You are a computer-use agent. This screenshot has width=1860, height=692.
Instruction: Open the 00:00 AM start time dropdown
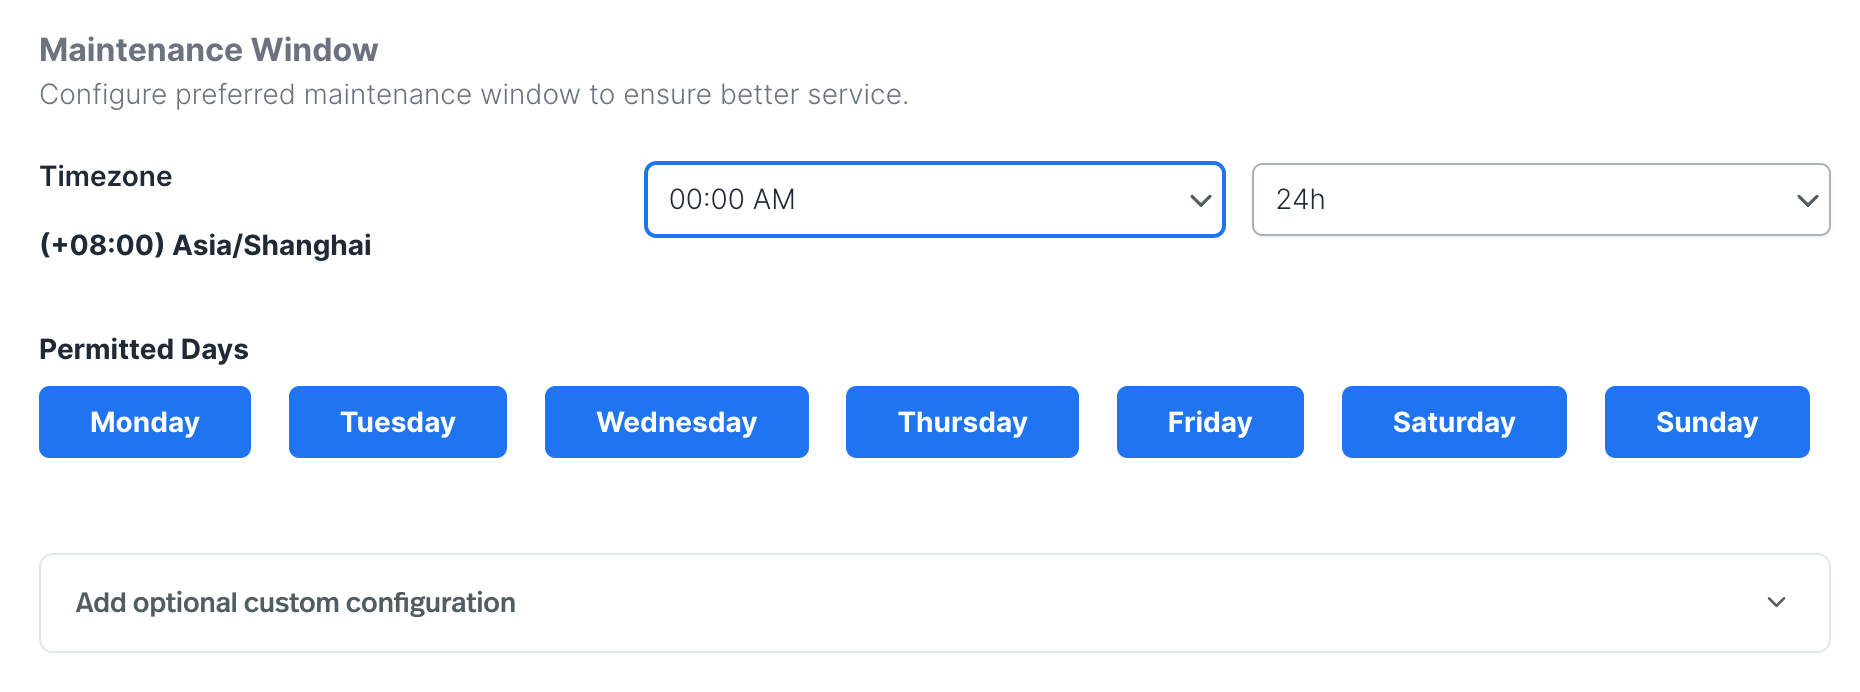click(934, 200)
